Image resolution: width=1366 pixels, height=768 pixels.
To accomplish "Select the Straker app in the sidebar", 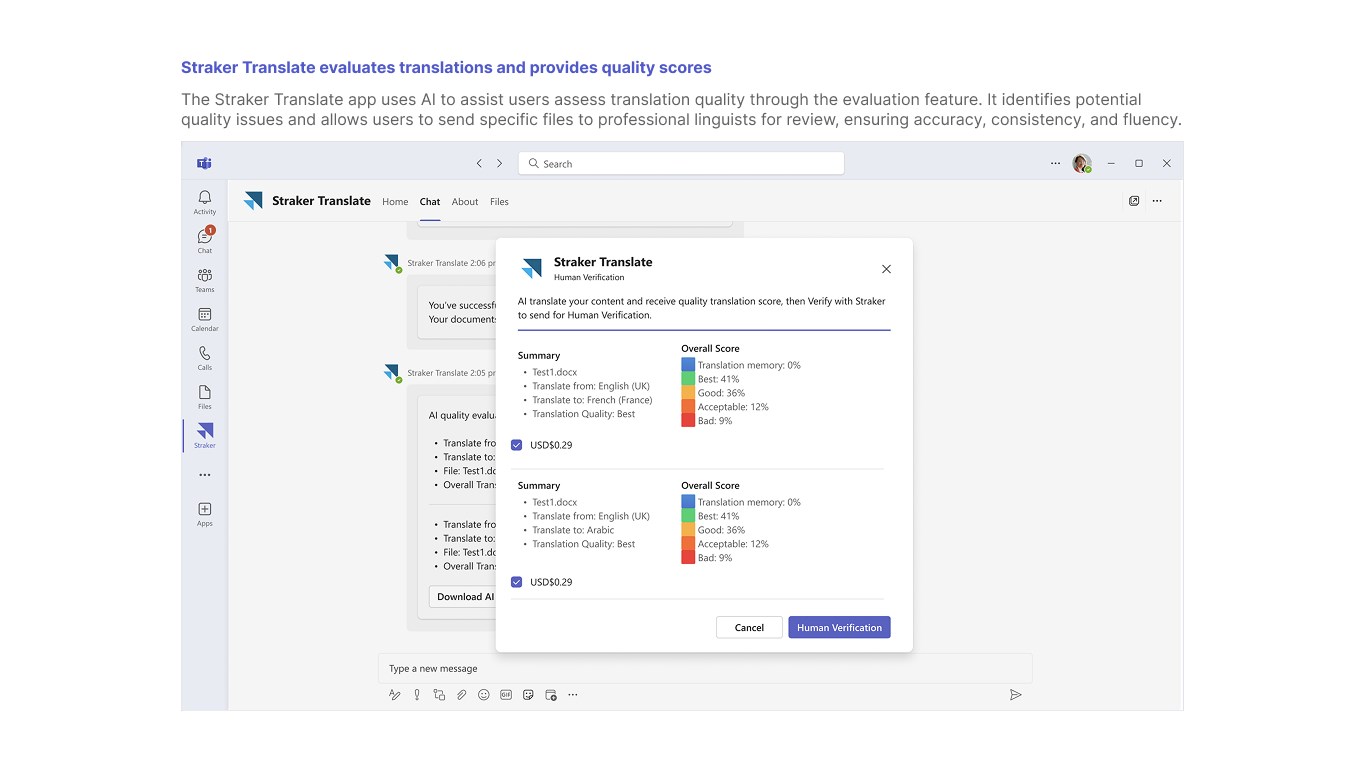I will pyautogui.click(x=204, y=432).
